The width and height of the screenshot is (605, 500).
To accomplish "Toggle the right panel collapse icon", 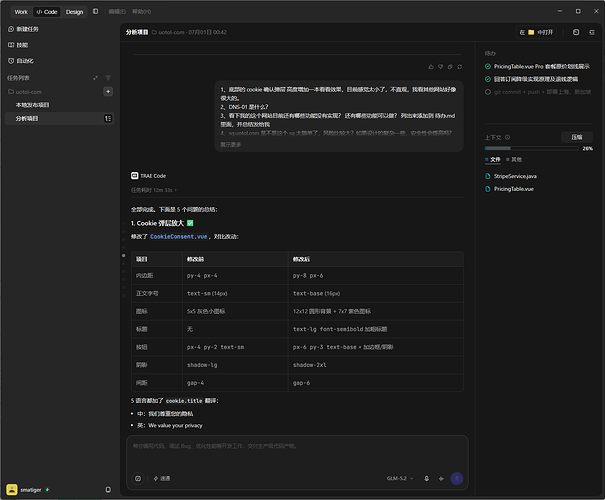I will [592, 32].
